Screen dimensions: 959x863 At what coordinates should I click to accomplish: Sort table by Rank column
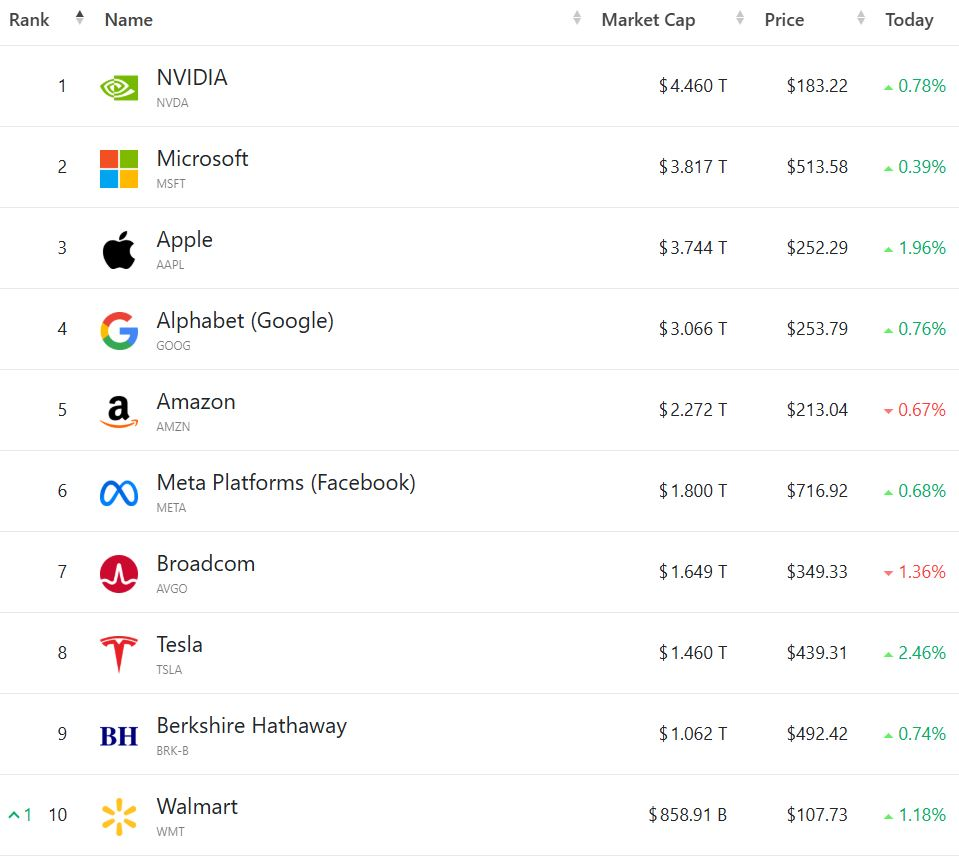point(30,20)
